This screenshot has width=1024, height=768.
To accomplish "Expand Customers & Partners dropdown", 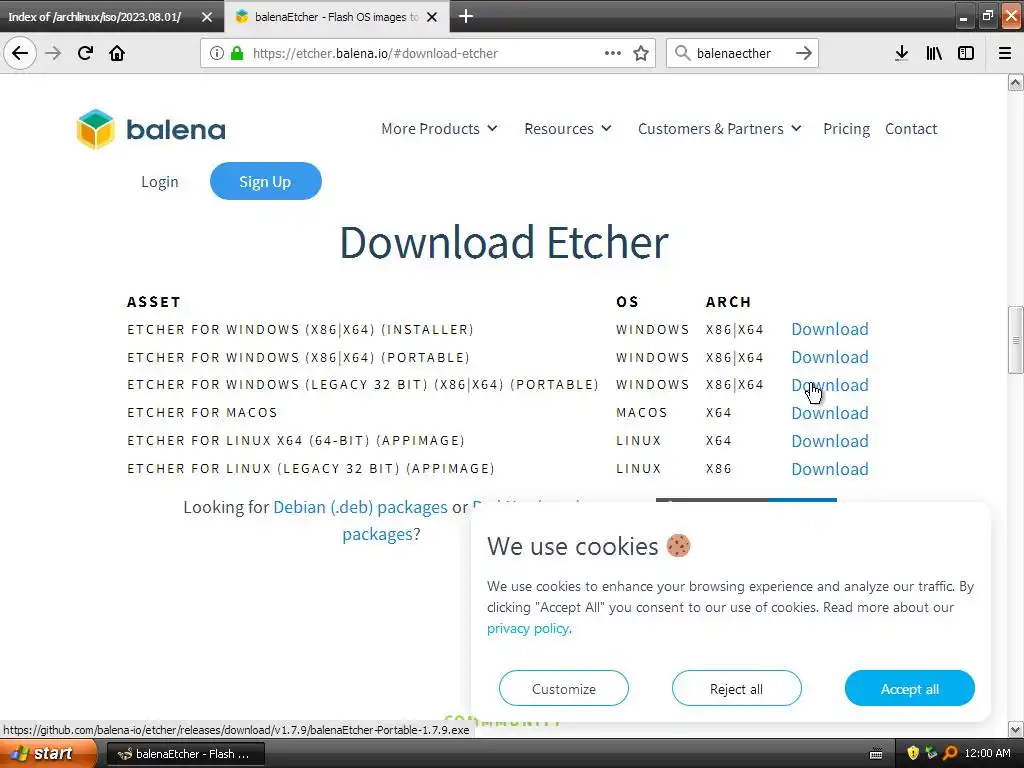I will point(719,129).
